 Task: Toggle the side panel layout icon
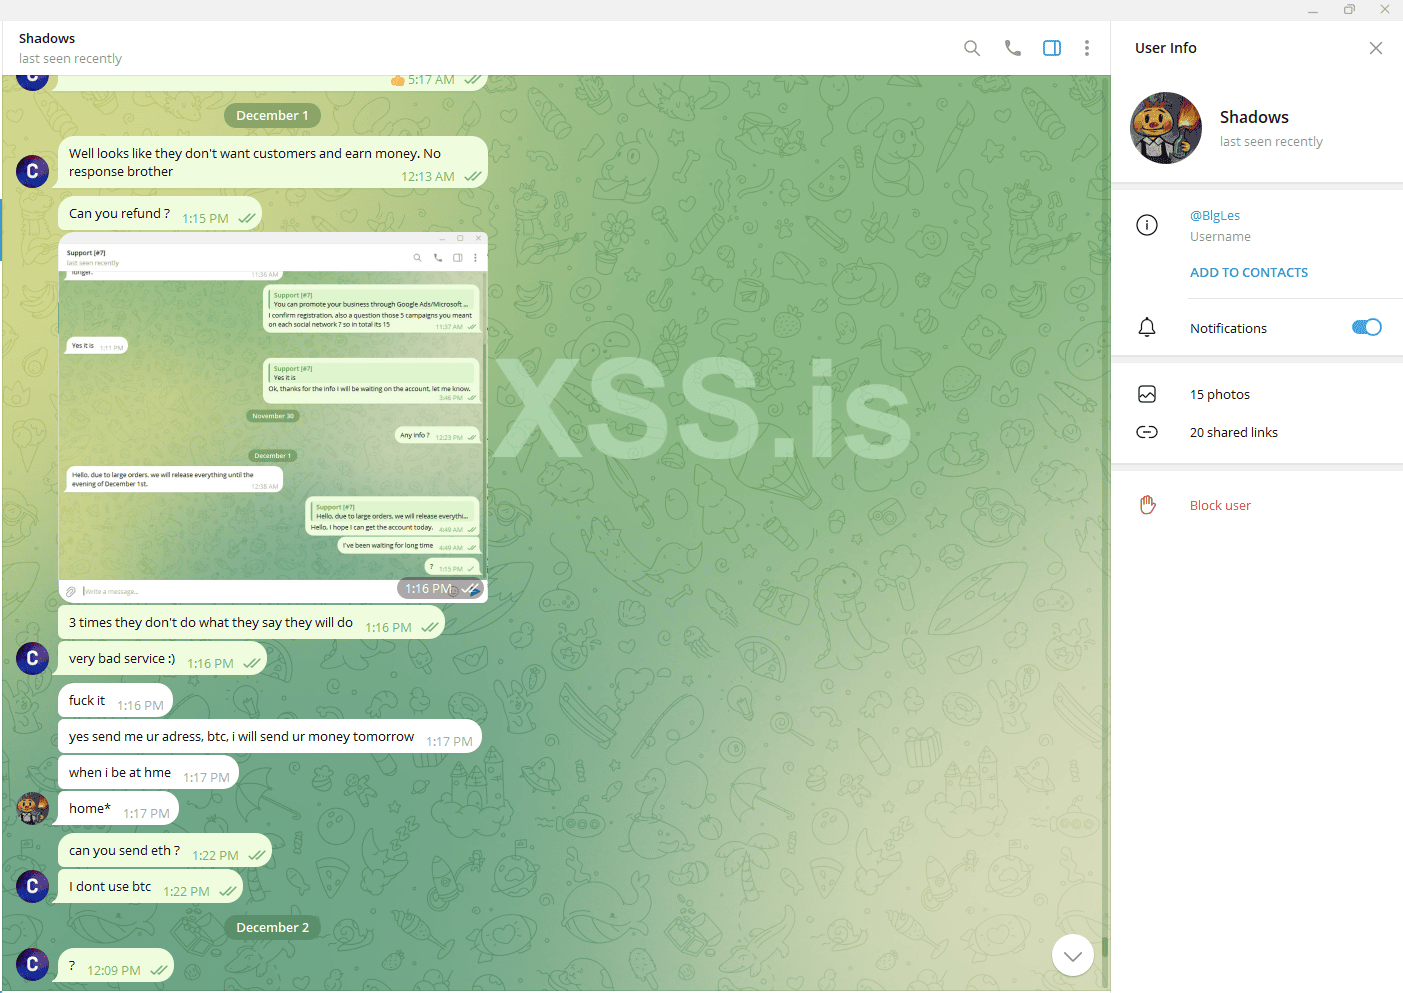[x=1052, y=48]
